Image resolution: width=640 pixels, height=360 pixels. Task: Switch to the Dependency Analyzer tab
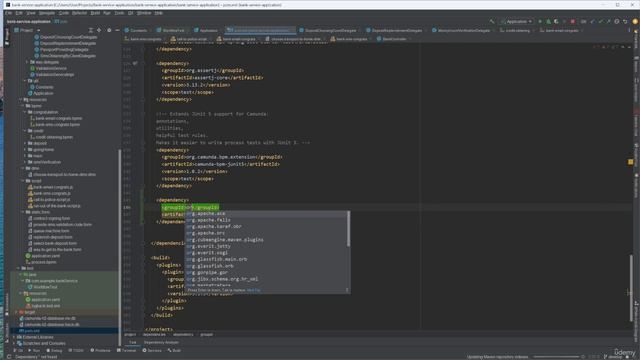coord(161,342)
